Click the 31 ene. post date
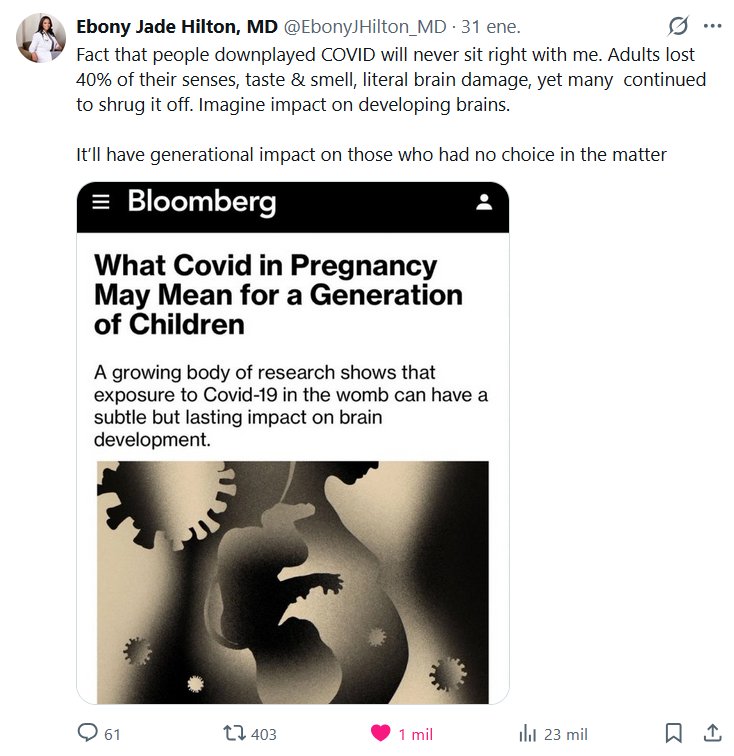Screen dimensions: 734x756 click(490, 27)
